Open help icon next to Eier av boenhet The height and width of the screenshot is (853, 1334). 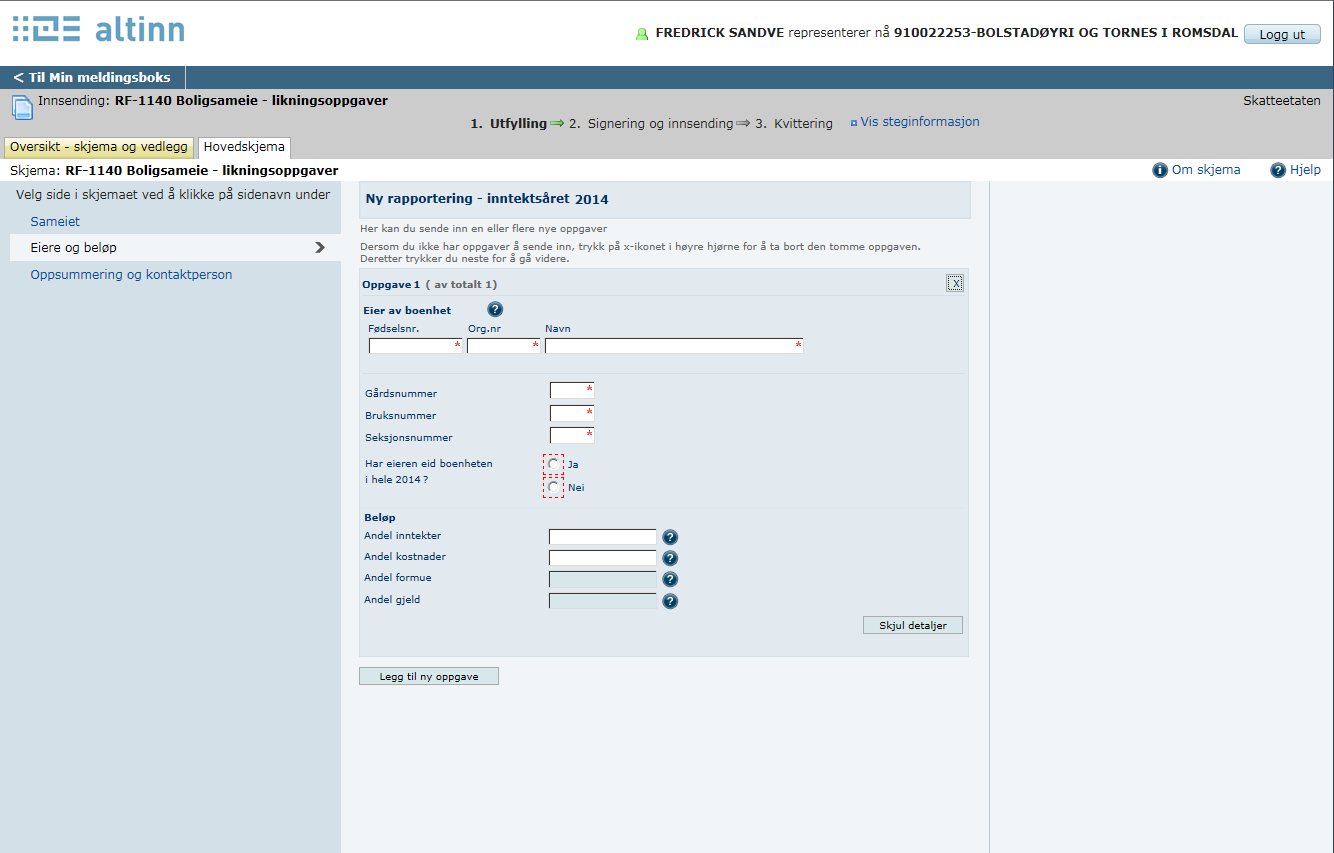pos(495,310)
